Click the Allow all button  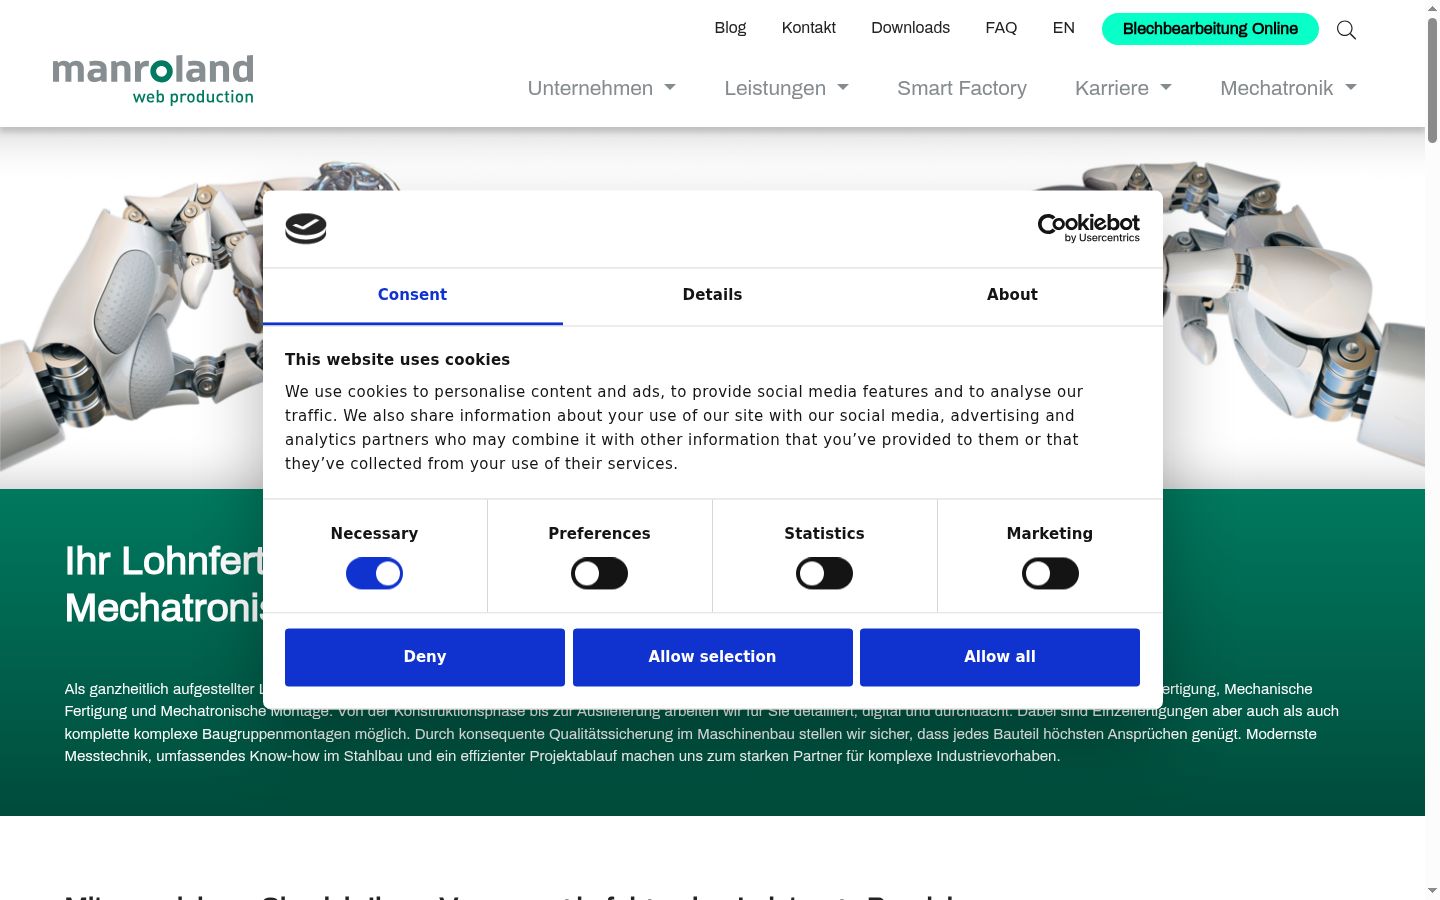[1000, 657]
